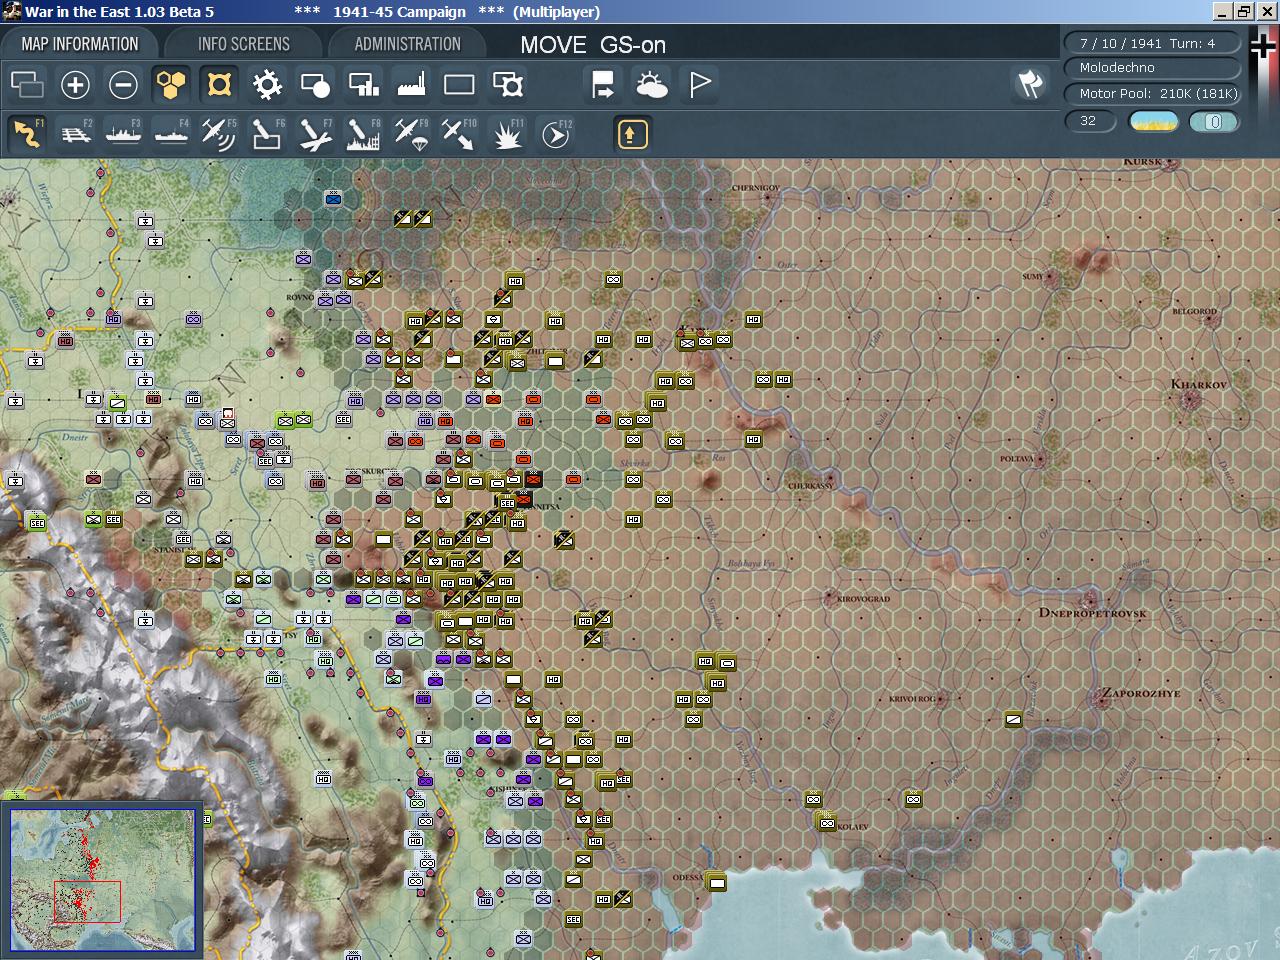Viewport: 1280px width, 960px height.
Task: Click the teal counter showing 0
Action: 1214,122
